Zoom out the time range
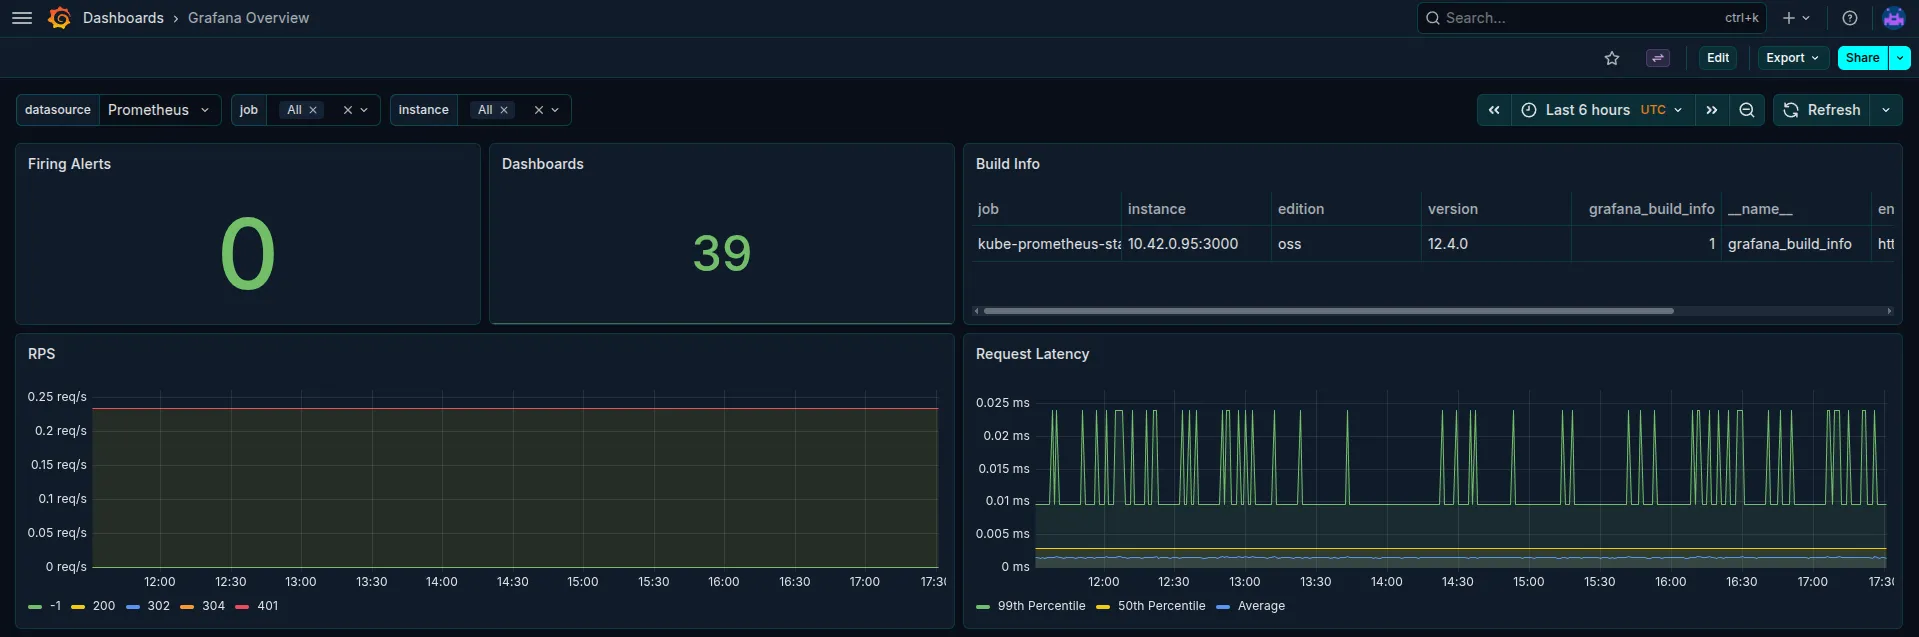Viewport: 1919px width, 637px height. [1747, 110]
